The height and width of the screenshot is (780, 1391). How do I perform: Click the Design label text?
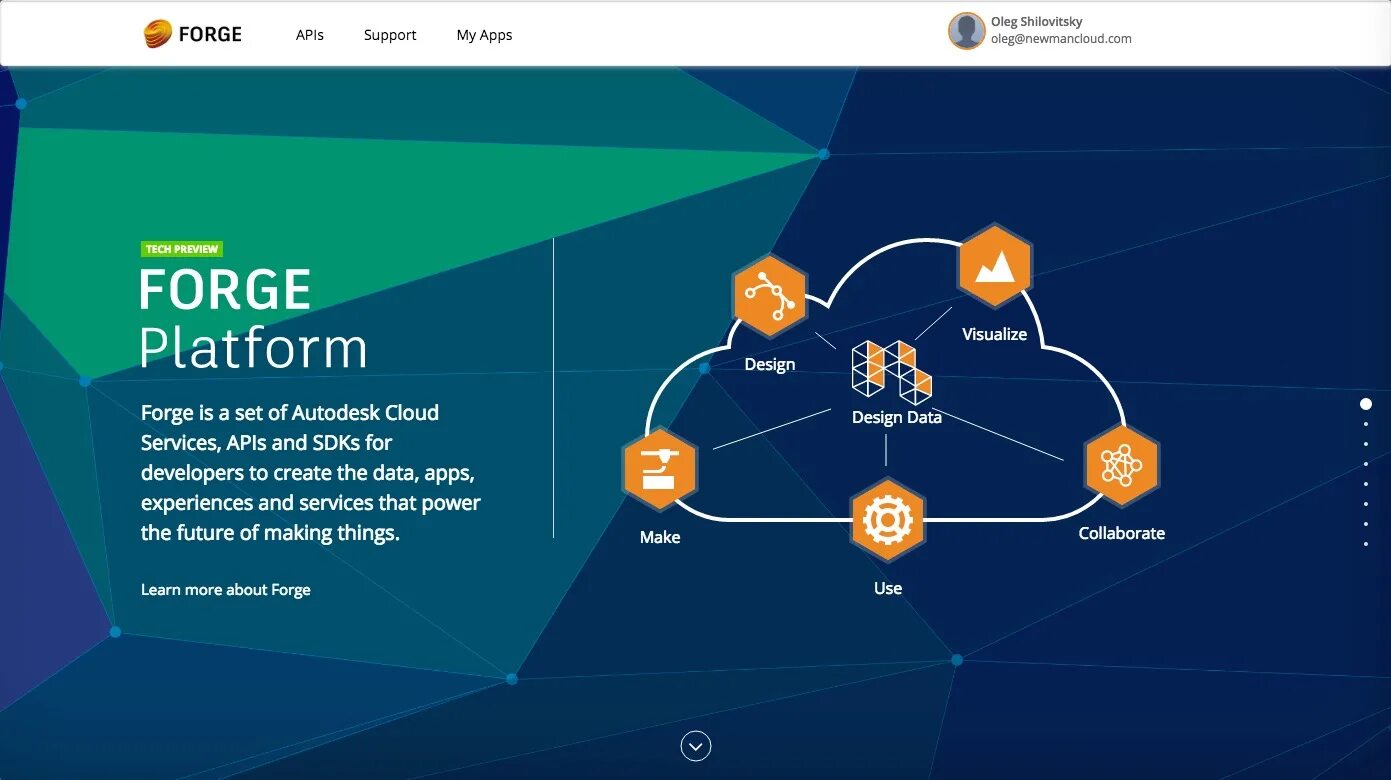[x=770, y=365]
